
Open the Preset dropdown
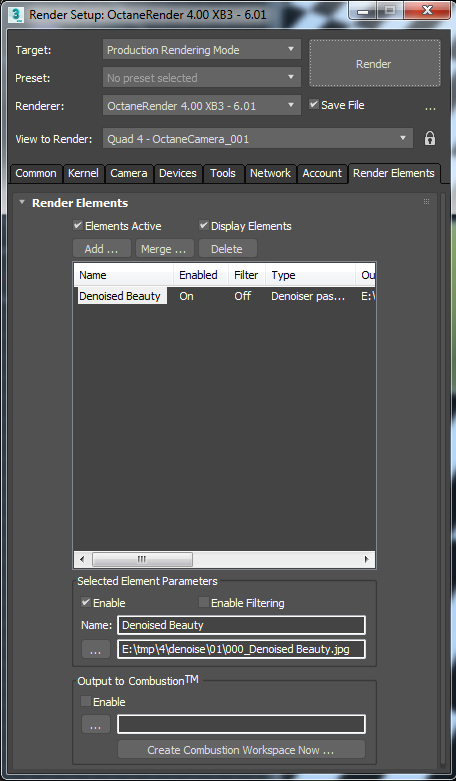pyautogui.click(x=202, y=78)
